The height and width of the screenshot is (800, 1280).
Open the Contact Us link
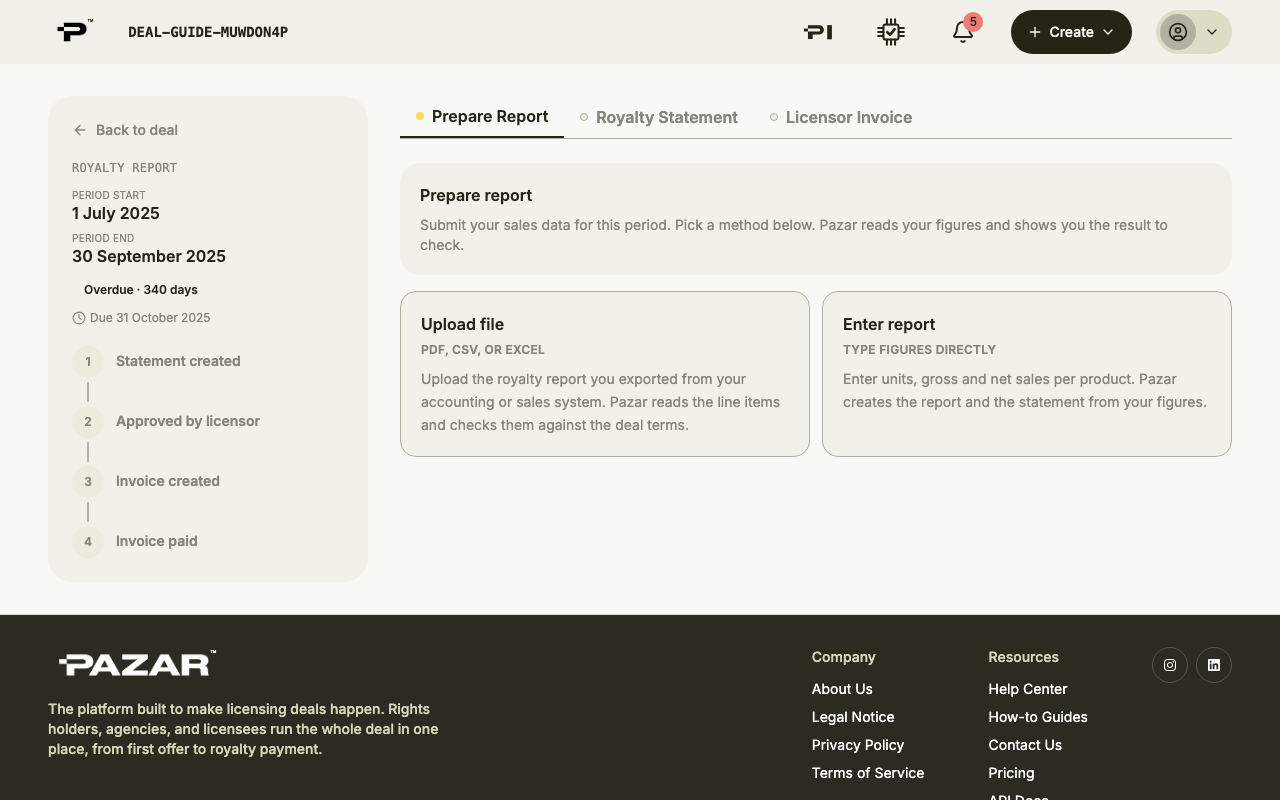[x=1025, y=745]
